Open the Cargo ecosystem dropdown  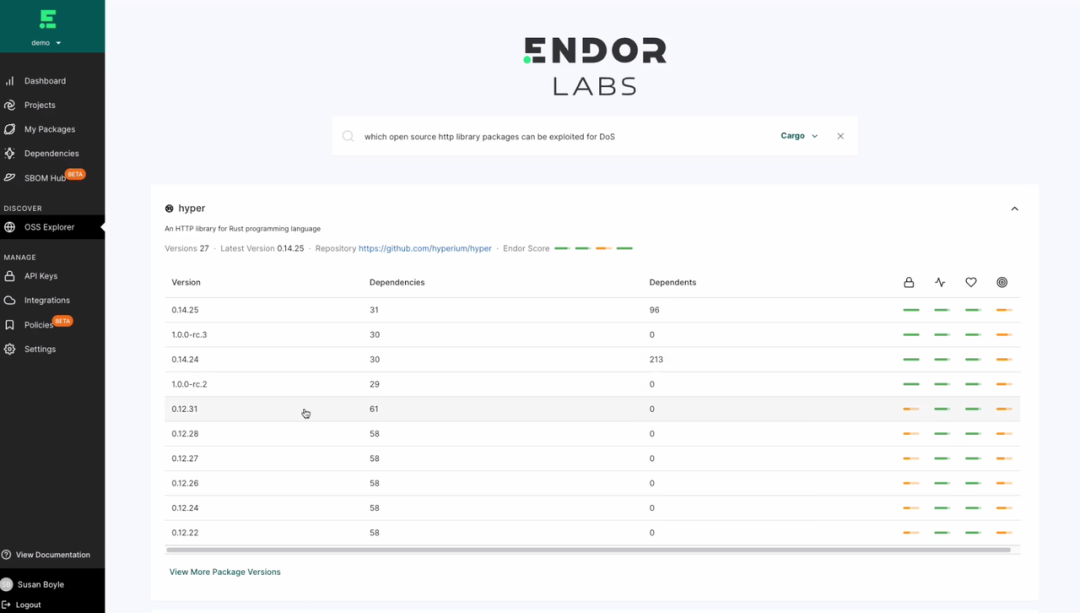pos(799,136)
